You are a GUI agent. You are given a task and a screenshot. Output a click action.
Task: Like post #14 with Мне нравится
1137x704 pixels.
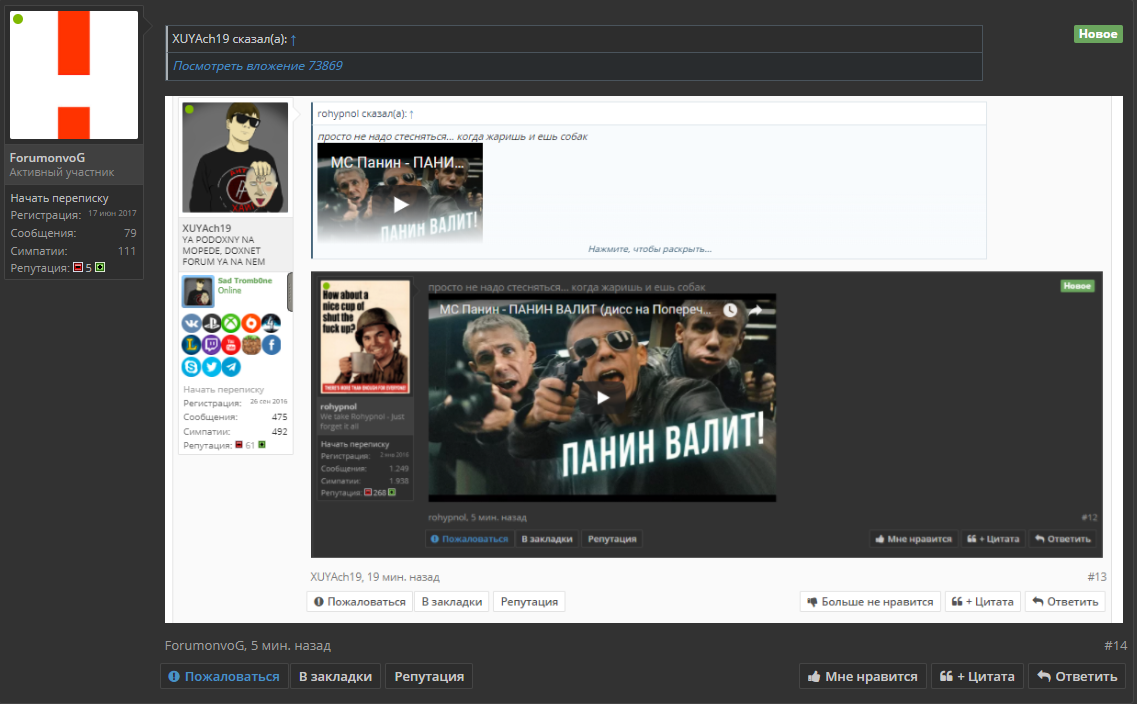coord(863,676)
